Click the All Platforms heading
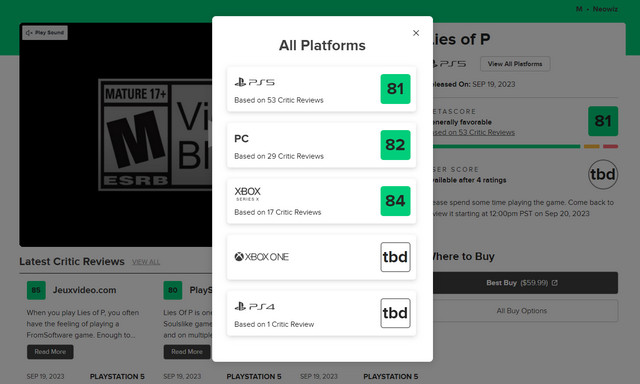Image resolution: width=640 pixels, height=384 pixels. pos(322,45)
